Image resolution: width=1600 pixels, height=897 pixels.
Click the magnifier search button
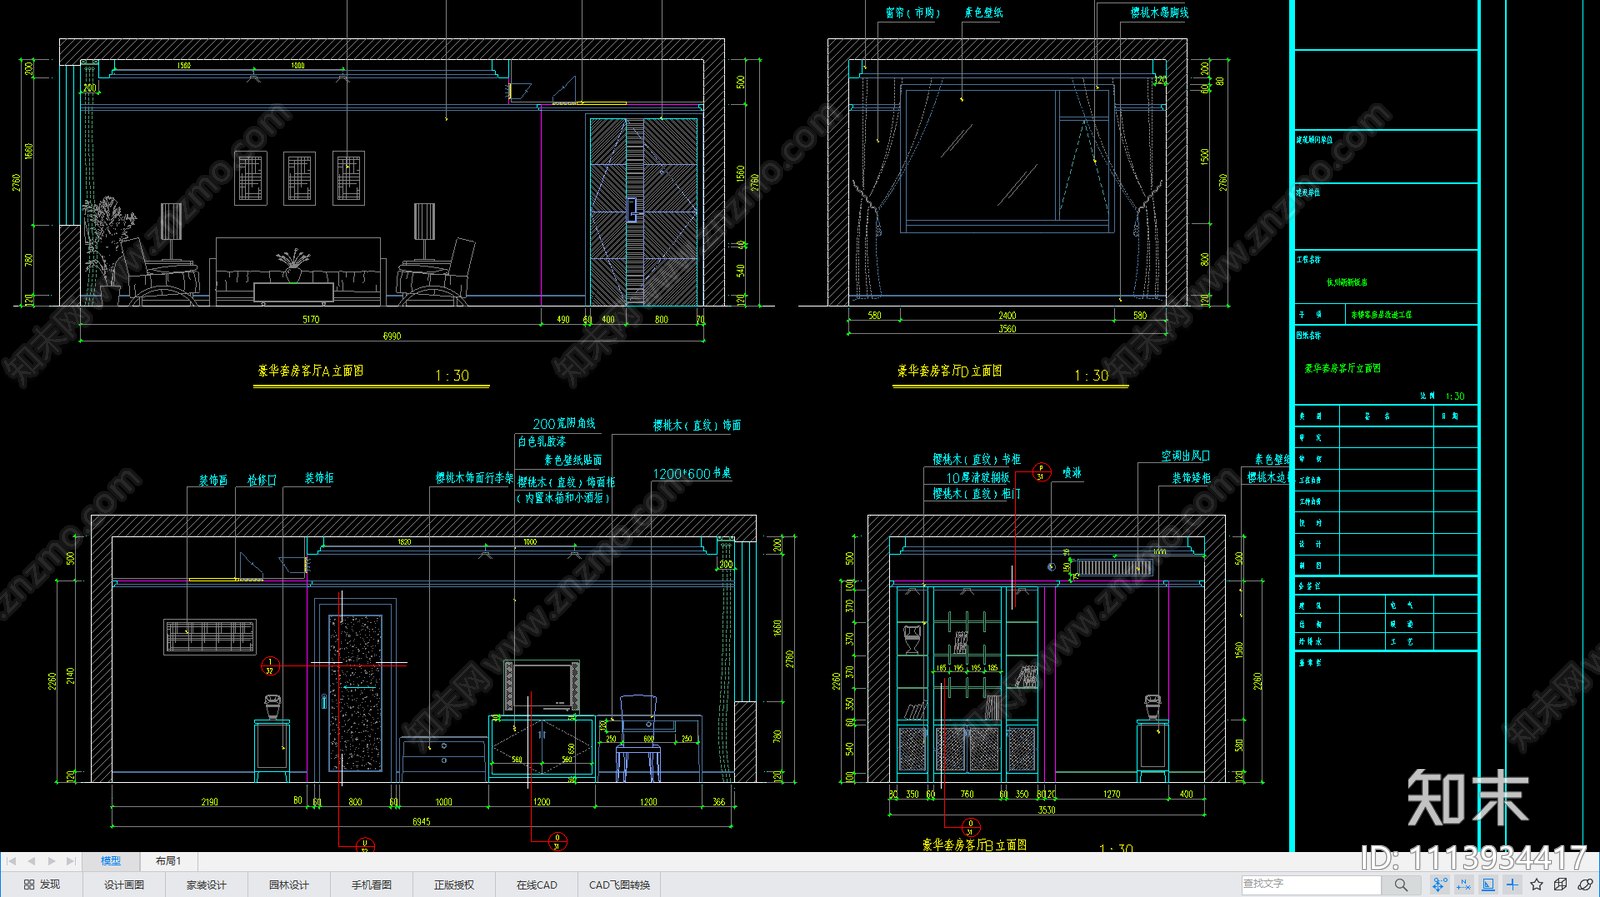1401,885
